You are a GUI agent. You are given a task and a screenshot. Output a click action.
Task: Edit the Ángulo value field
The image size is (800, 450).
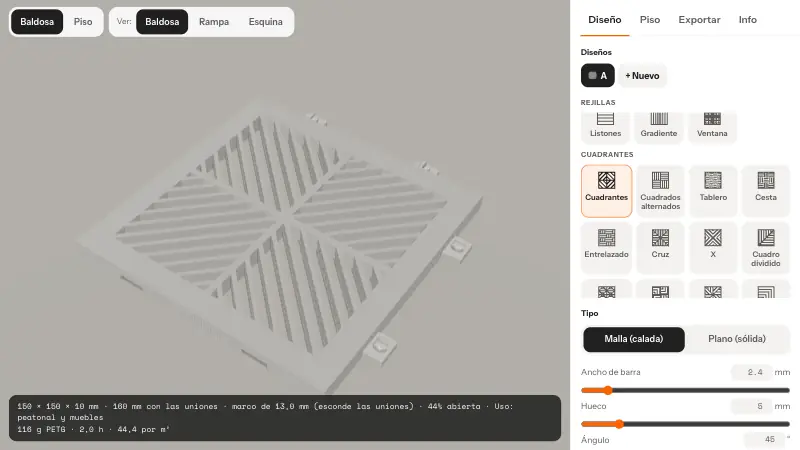click(764, 439)
